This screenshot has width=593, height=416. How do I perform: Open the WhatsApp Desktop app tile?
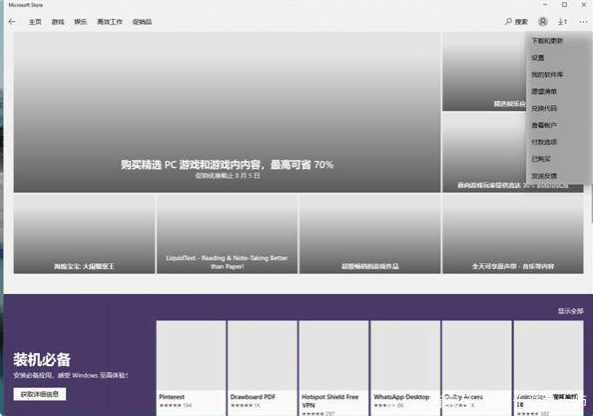point(405,368)
